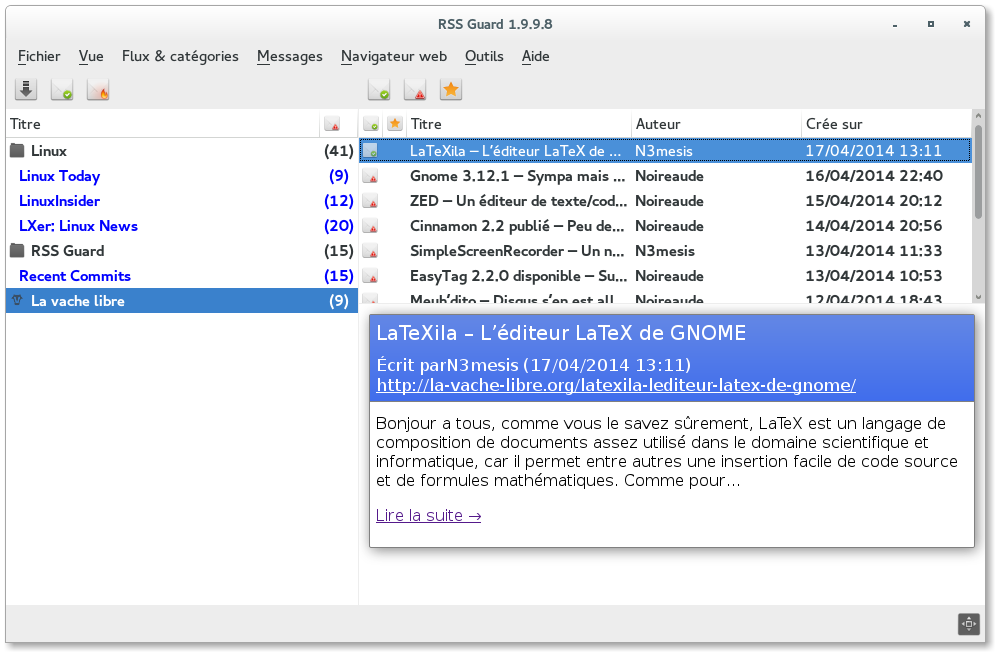
Task: Mark selected messages as unread toolbar icon
Action: point(415,90)
